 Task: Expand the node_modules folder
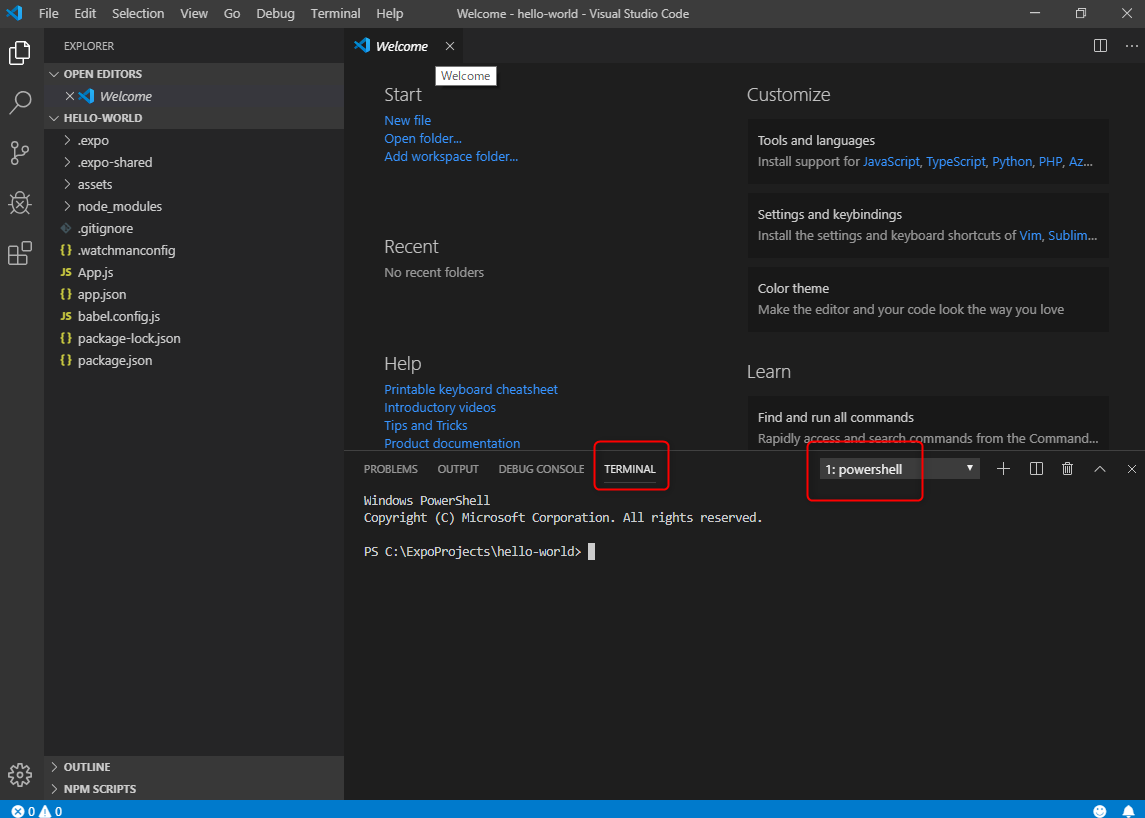tap(194, 206)
